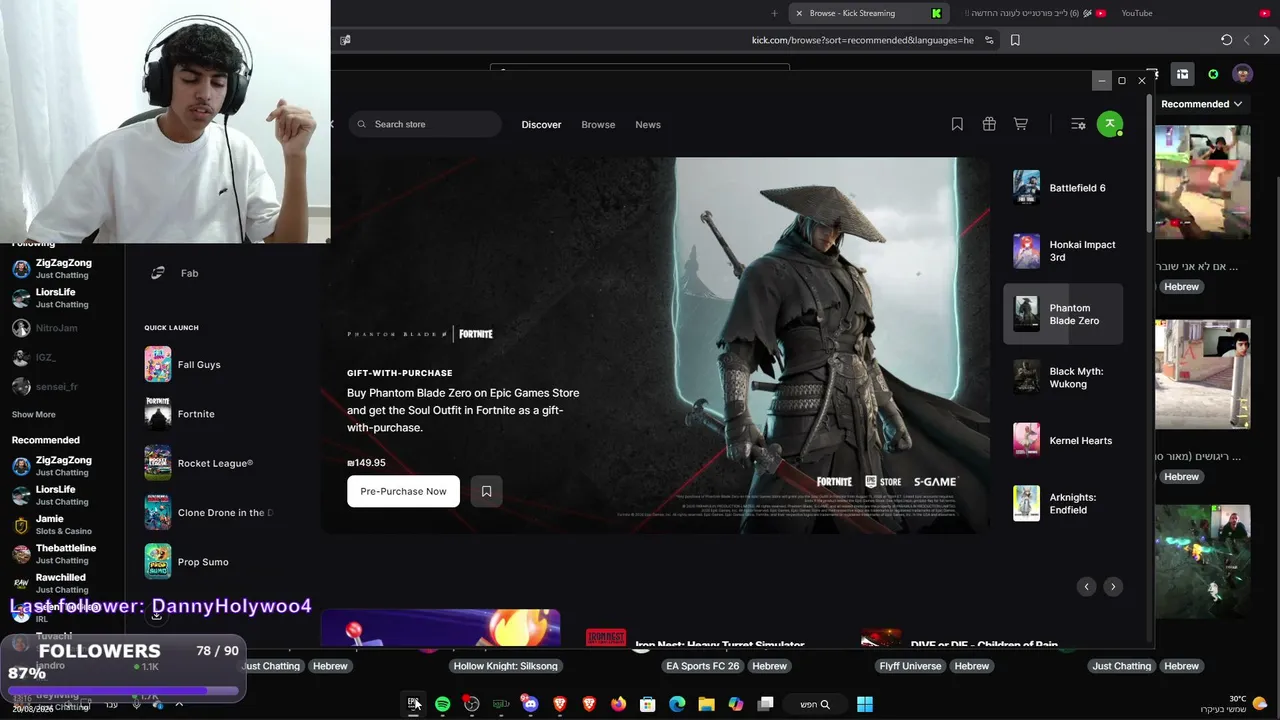Click the Flyff Universe category tag
Image resolution: width=1280 pixels, height=720 pixels.
click(910, 666)
